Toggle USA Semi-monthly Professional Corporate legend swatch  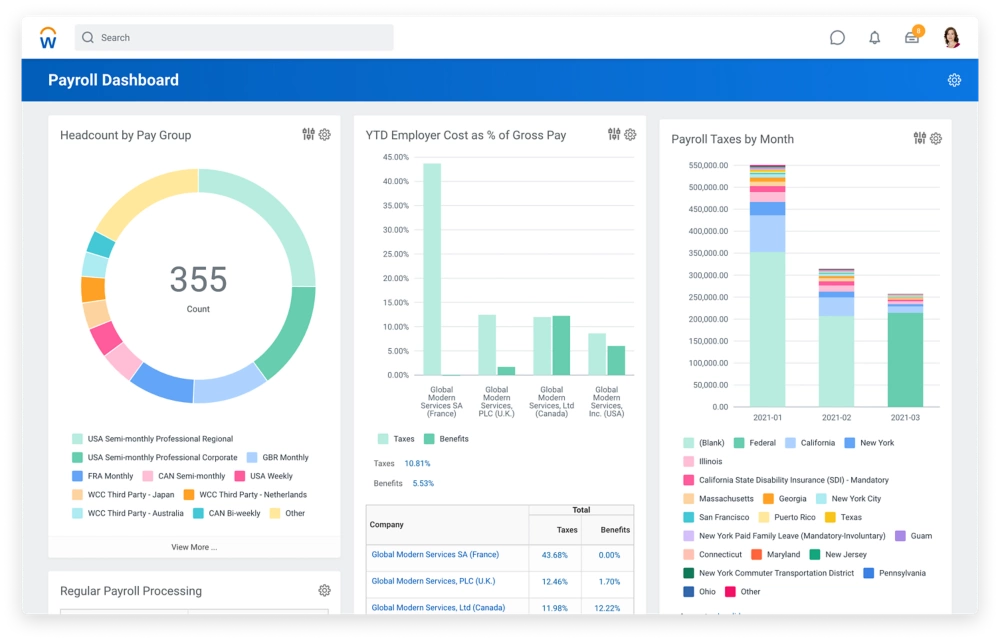point(77,457)
